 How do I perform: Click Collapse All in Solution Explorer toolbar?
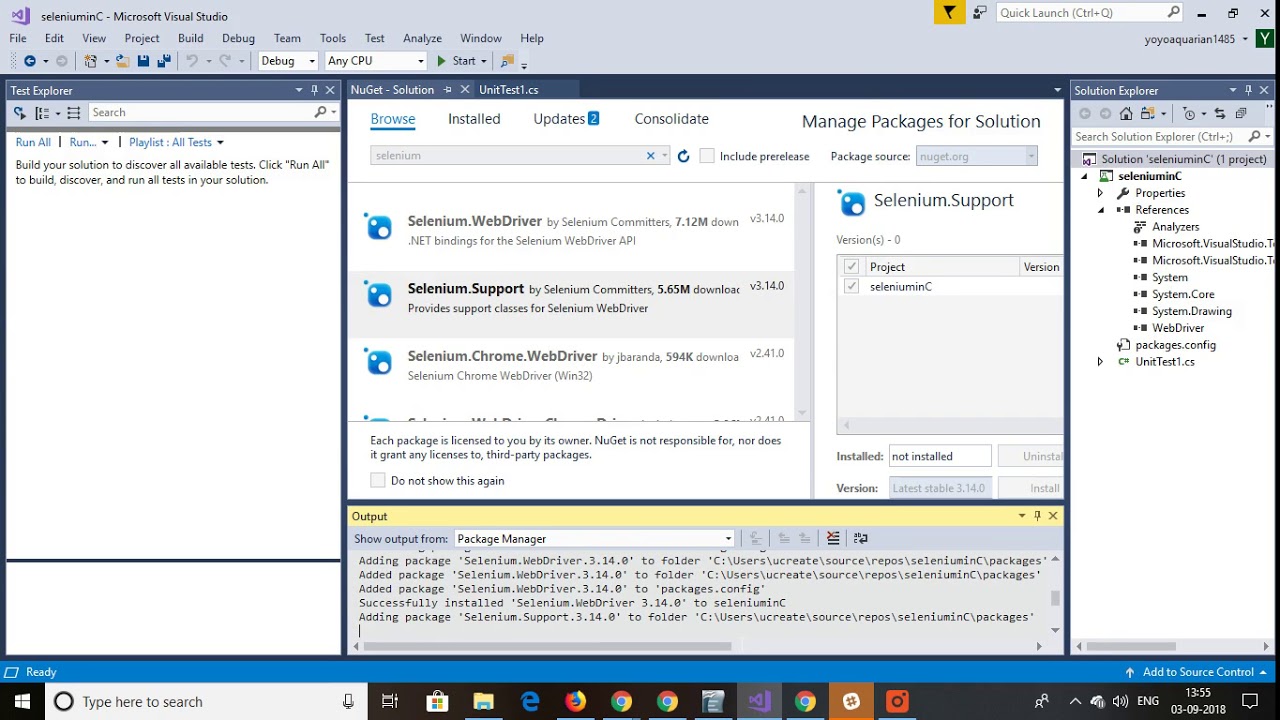tap(1241, 114)
